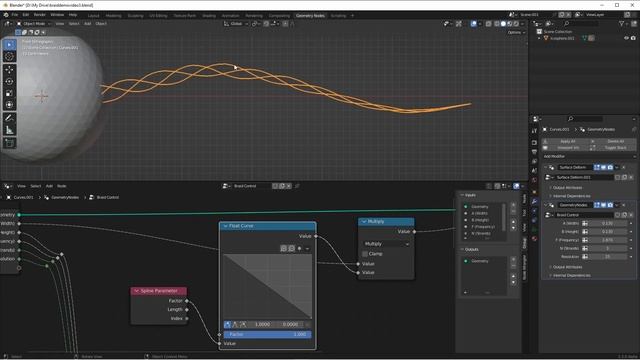The image size is (640, 360).
Task: Click the Delete All button
Action: [613, 141]
